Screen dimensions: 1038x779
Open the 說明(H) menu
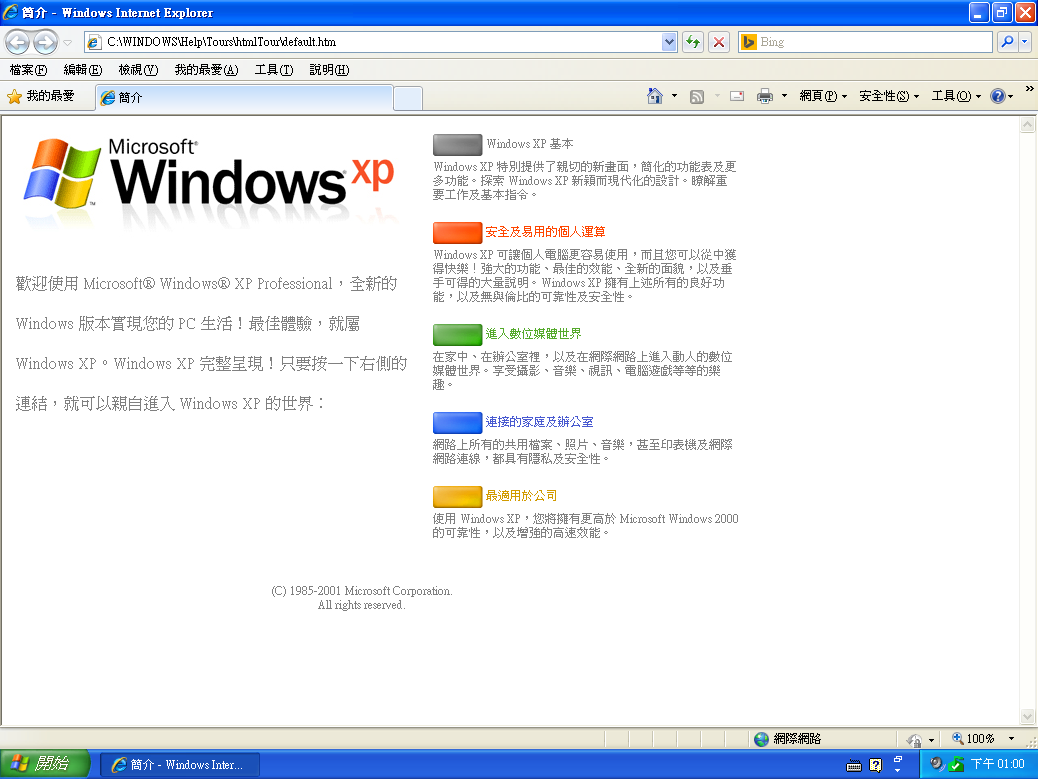click(x=329, y=69)
